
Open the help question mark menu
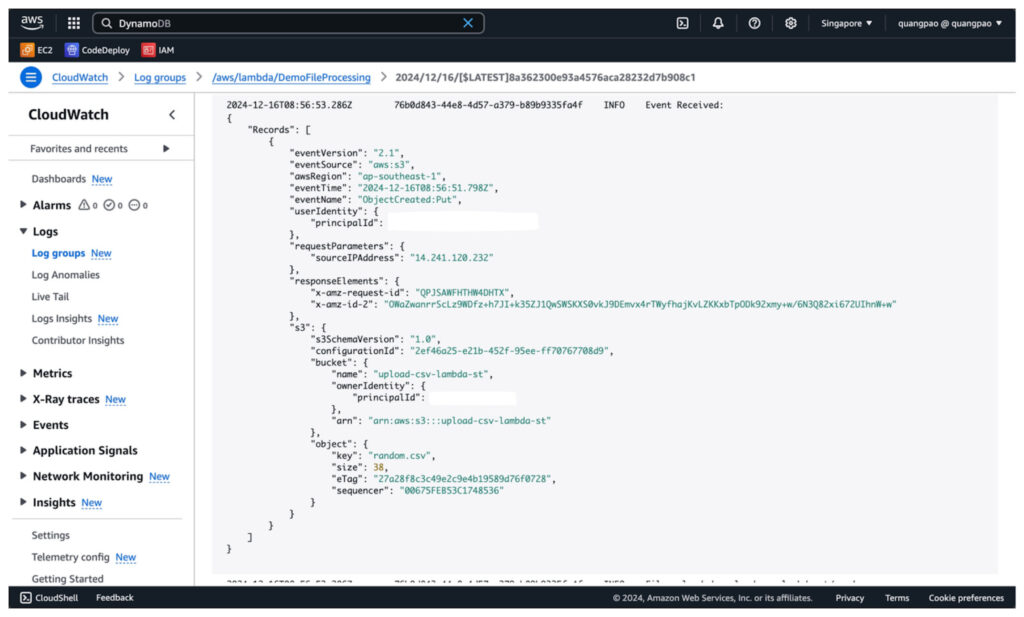point(754,23)
